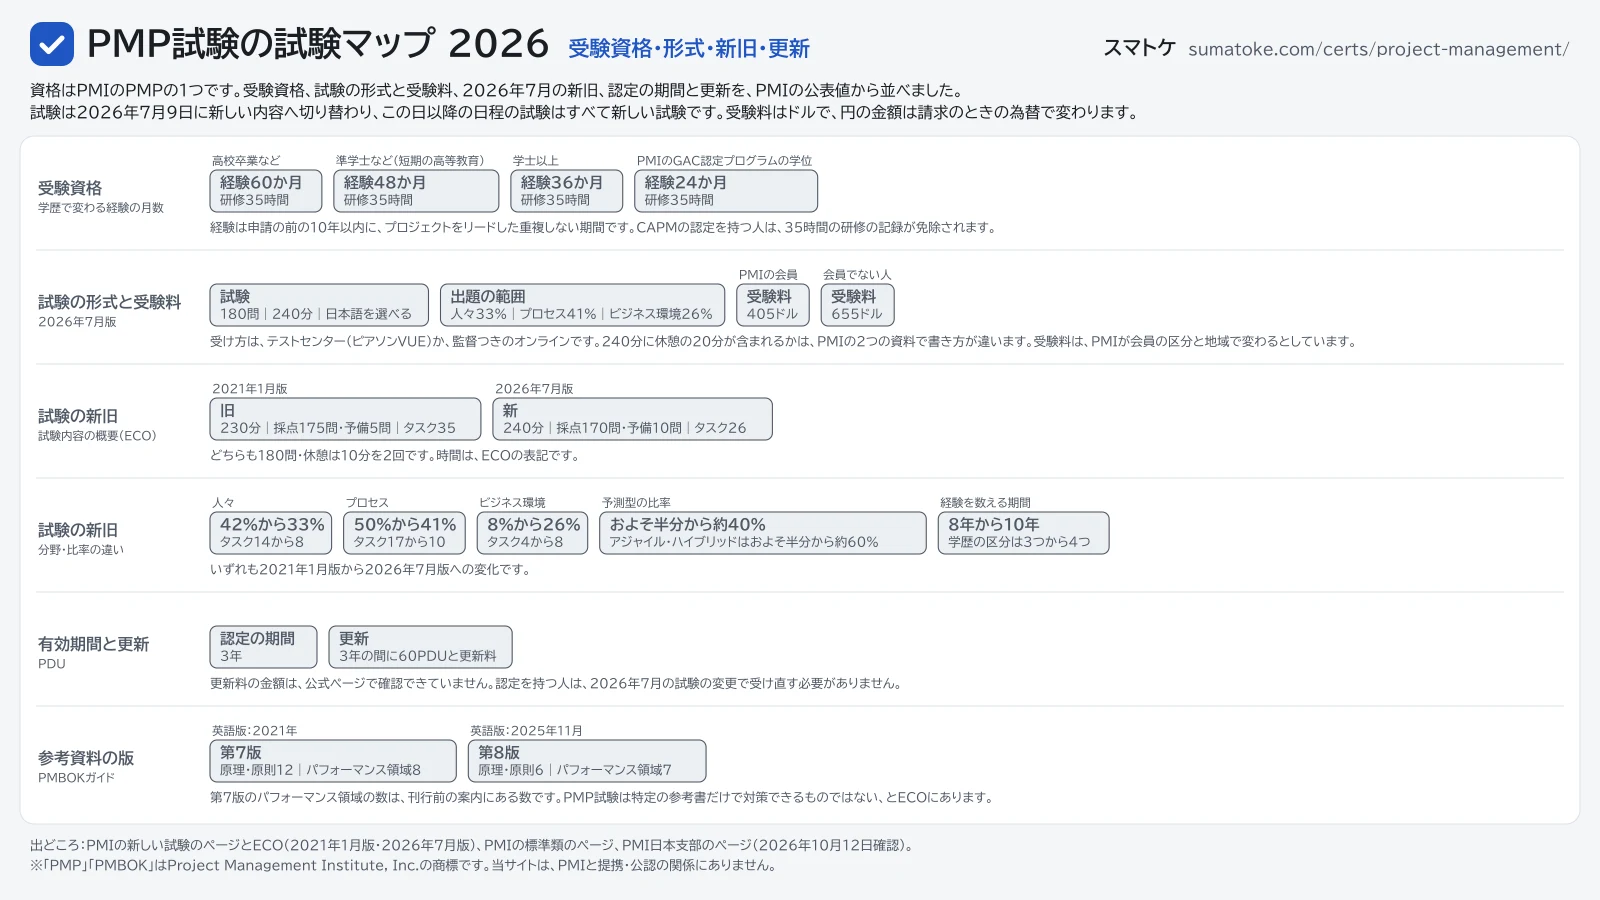The height and width of the screenshot is (900, 1600).
Task: Click the PMIのGAC認定プログラムの学位 label
Action: pos(724,160)
